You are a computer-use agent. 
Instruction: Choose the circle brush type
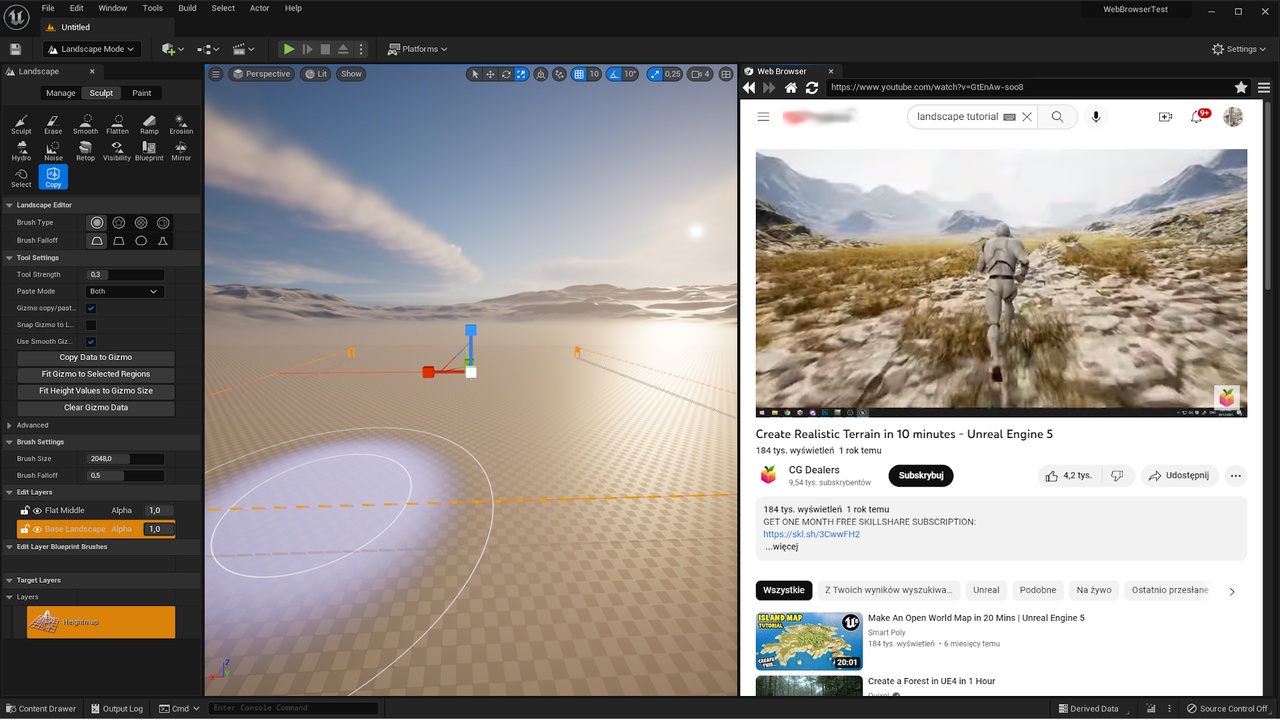(x=97, y=222)
